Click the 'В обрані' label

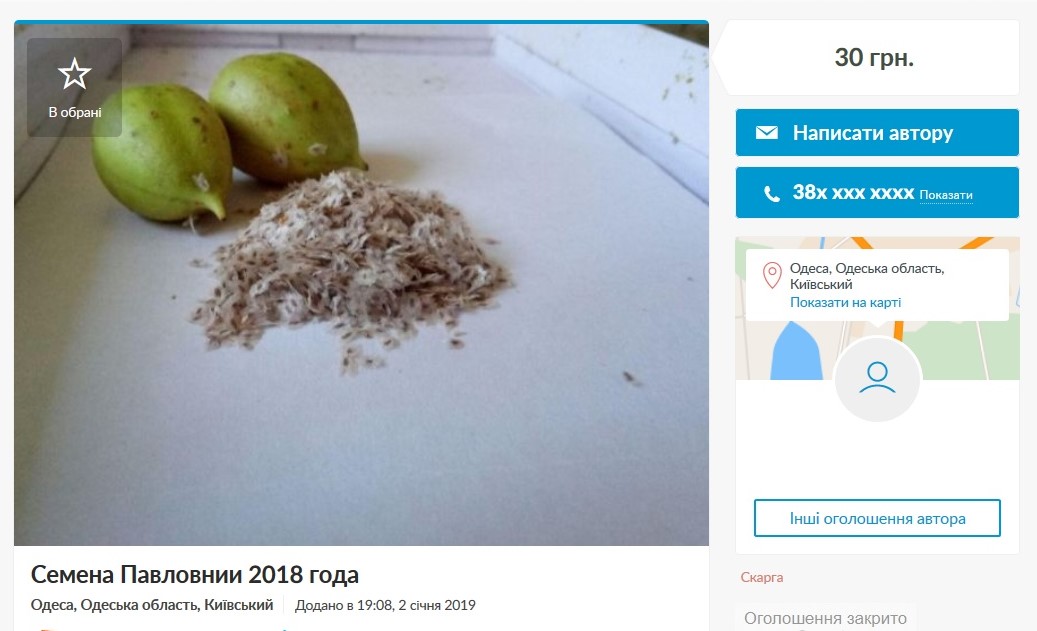click(x=75, y=112)
